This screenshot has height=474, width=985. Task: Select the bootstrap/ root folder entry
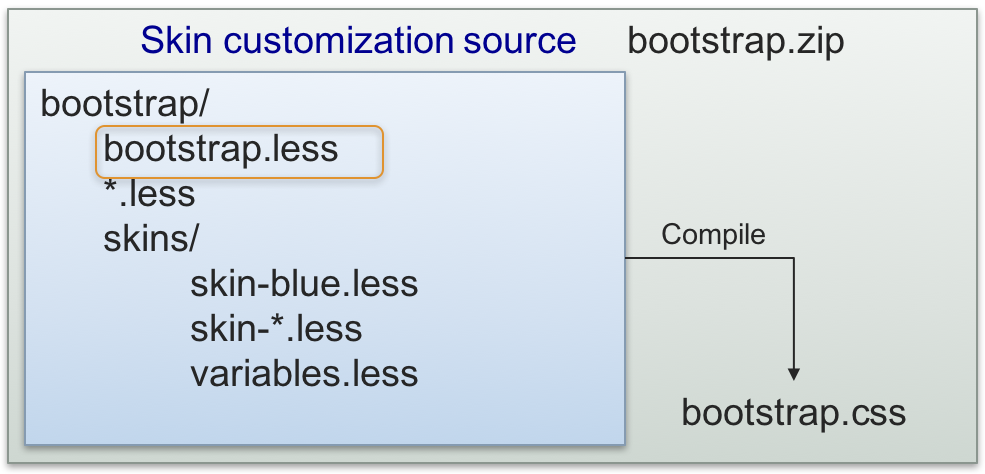123,104
